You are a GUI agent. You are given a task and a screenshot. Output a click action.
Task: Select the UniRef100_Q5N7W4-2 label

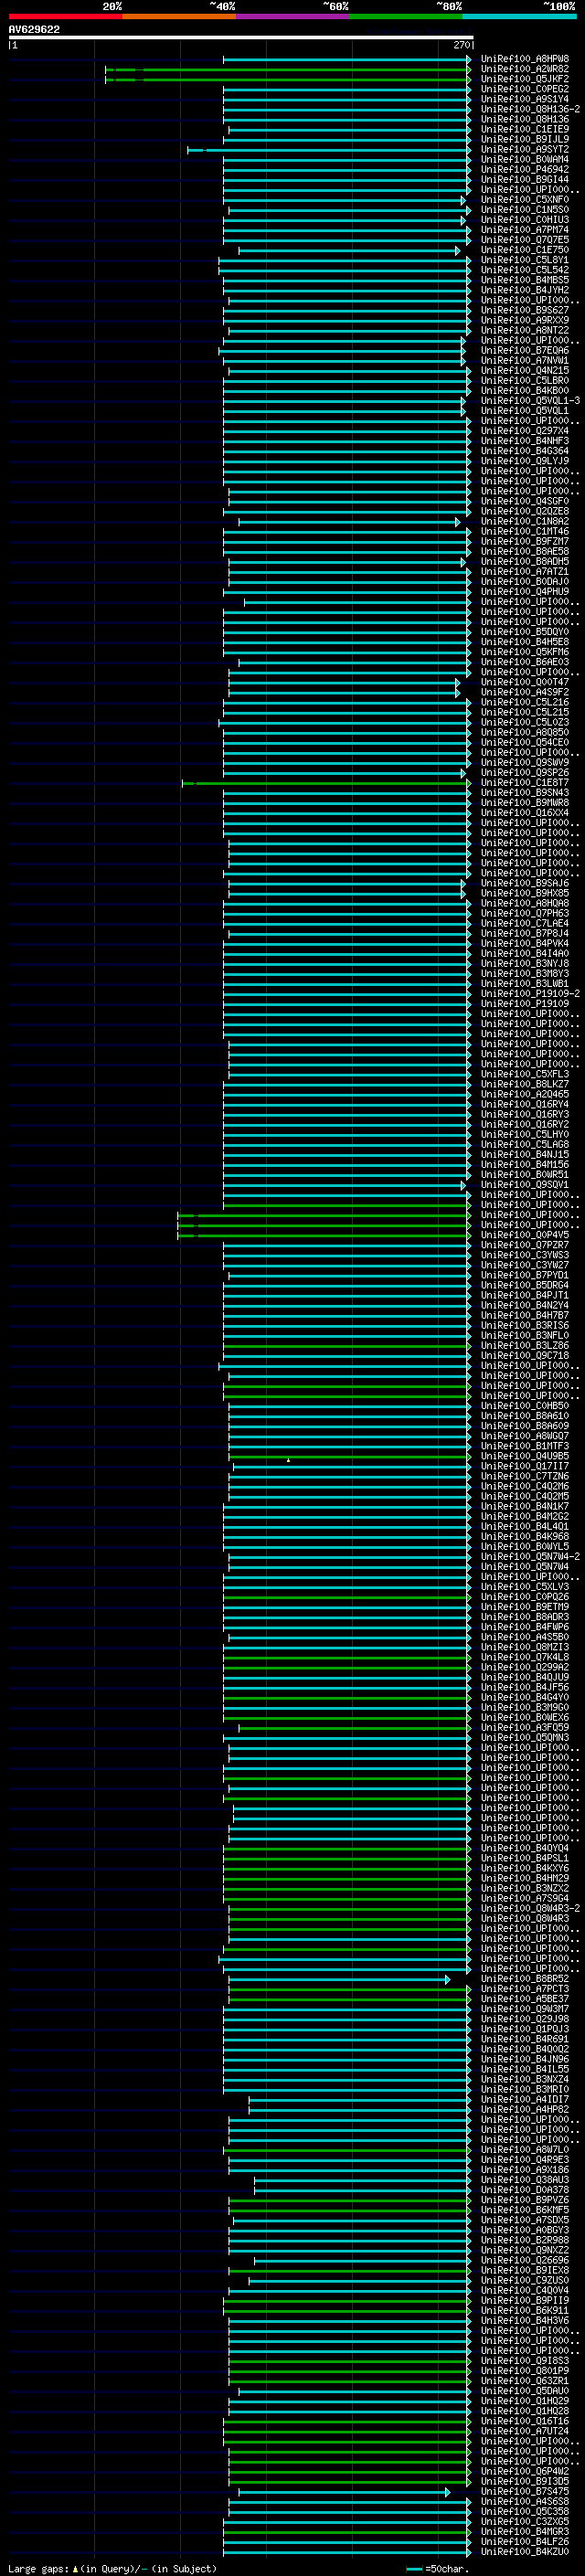pos(530,1557)
